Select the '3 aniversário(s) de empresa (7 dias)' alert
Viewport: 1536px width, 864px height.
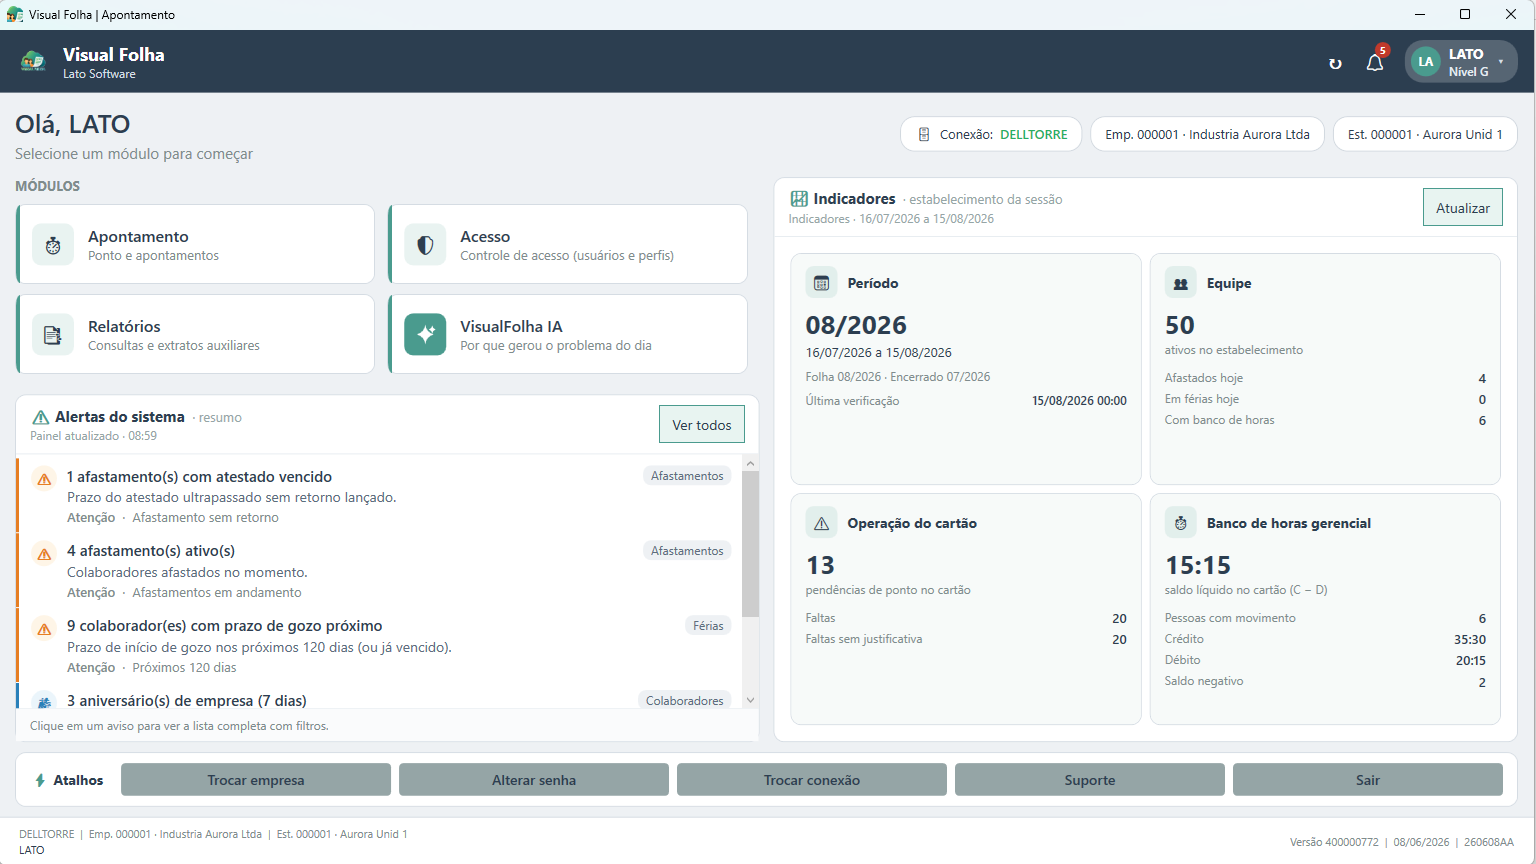(x=379, y=696)
